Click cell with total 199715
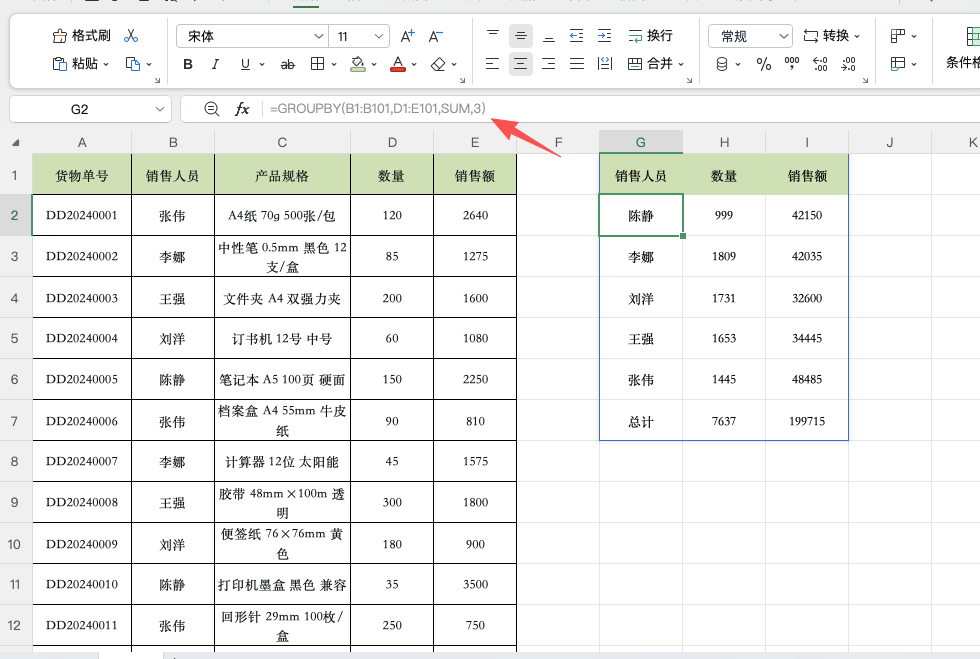 [x=807, y=421]
